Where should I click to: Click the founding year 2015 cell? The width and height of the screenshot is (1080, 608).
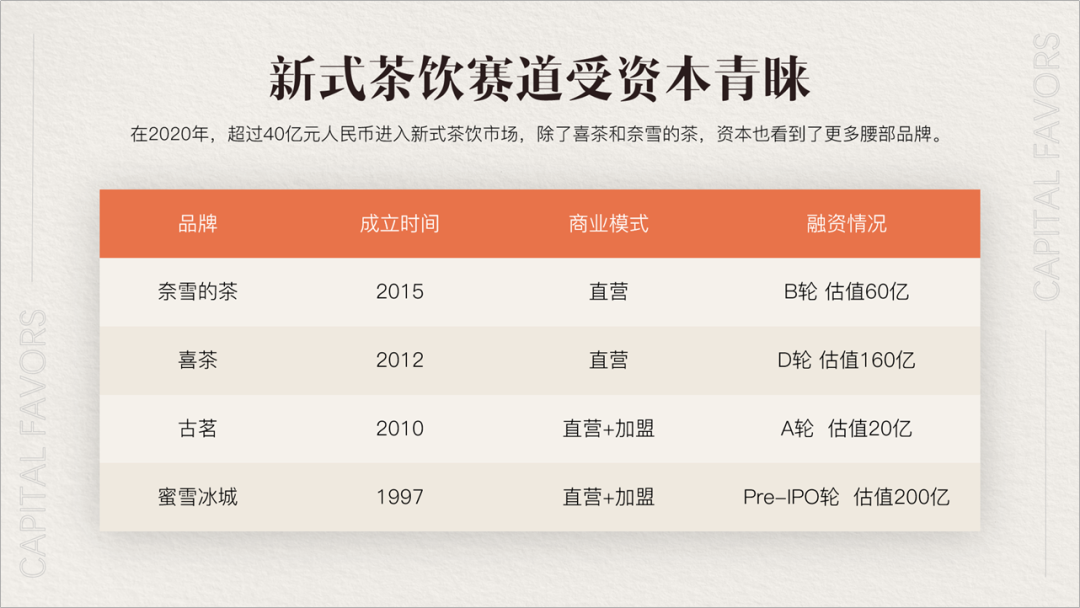[399, 291]
